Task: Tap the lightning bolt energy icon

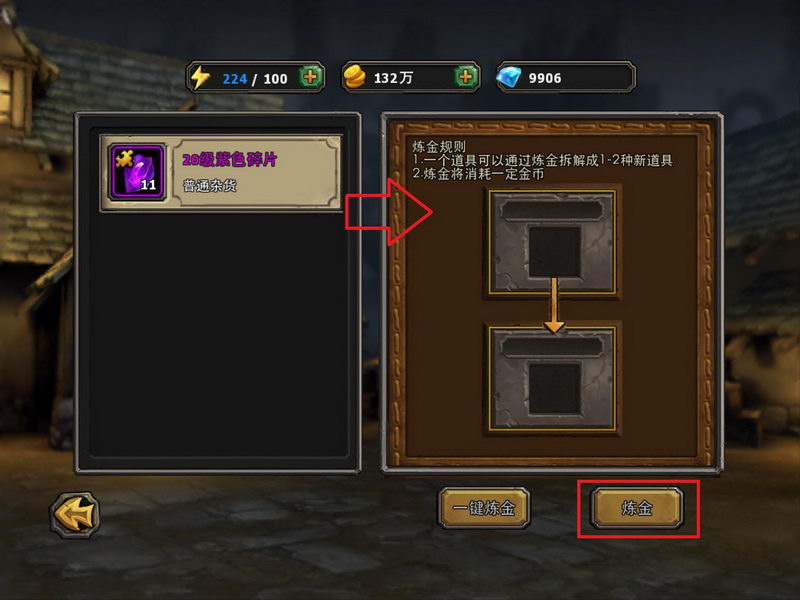Action: [x=200, y=78]
